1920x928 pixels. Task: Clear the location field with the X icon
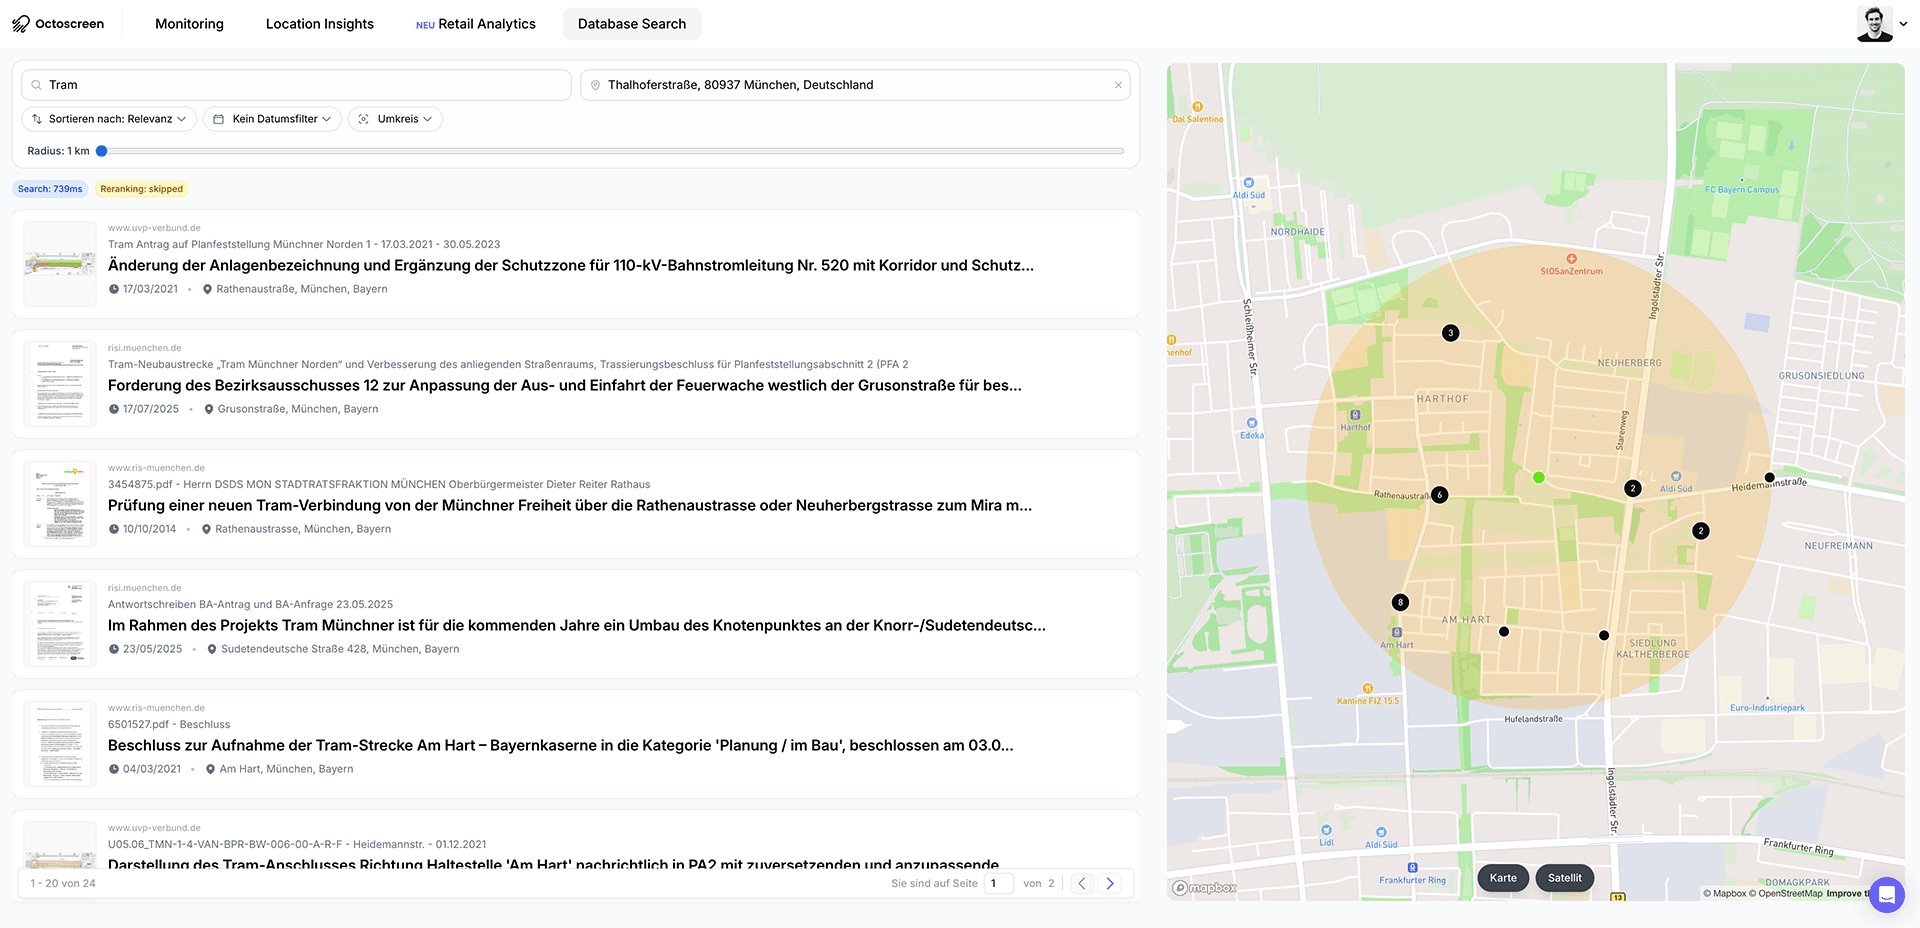tap(1117, 85)
